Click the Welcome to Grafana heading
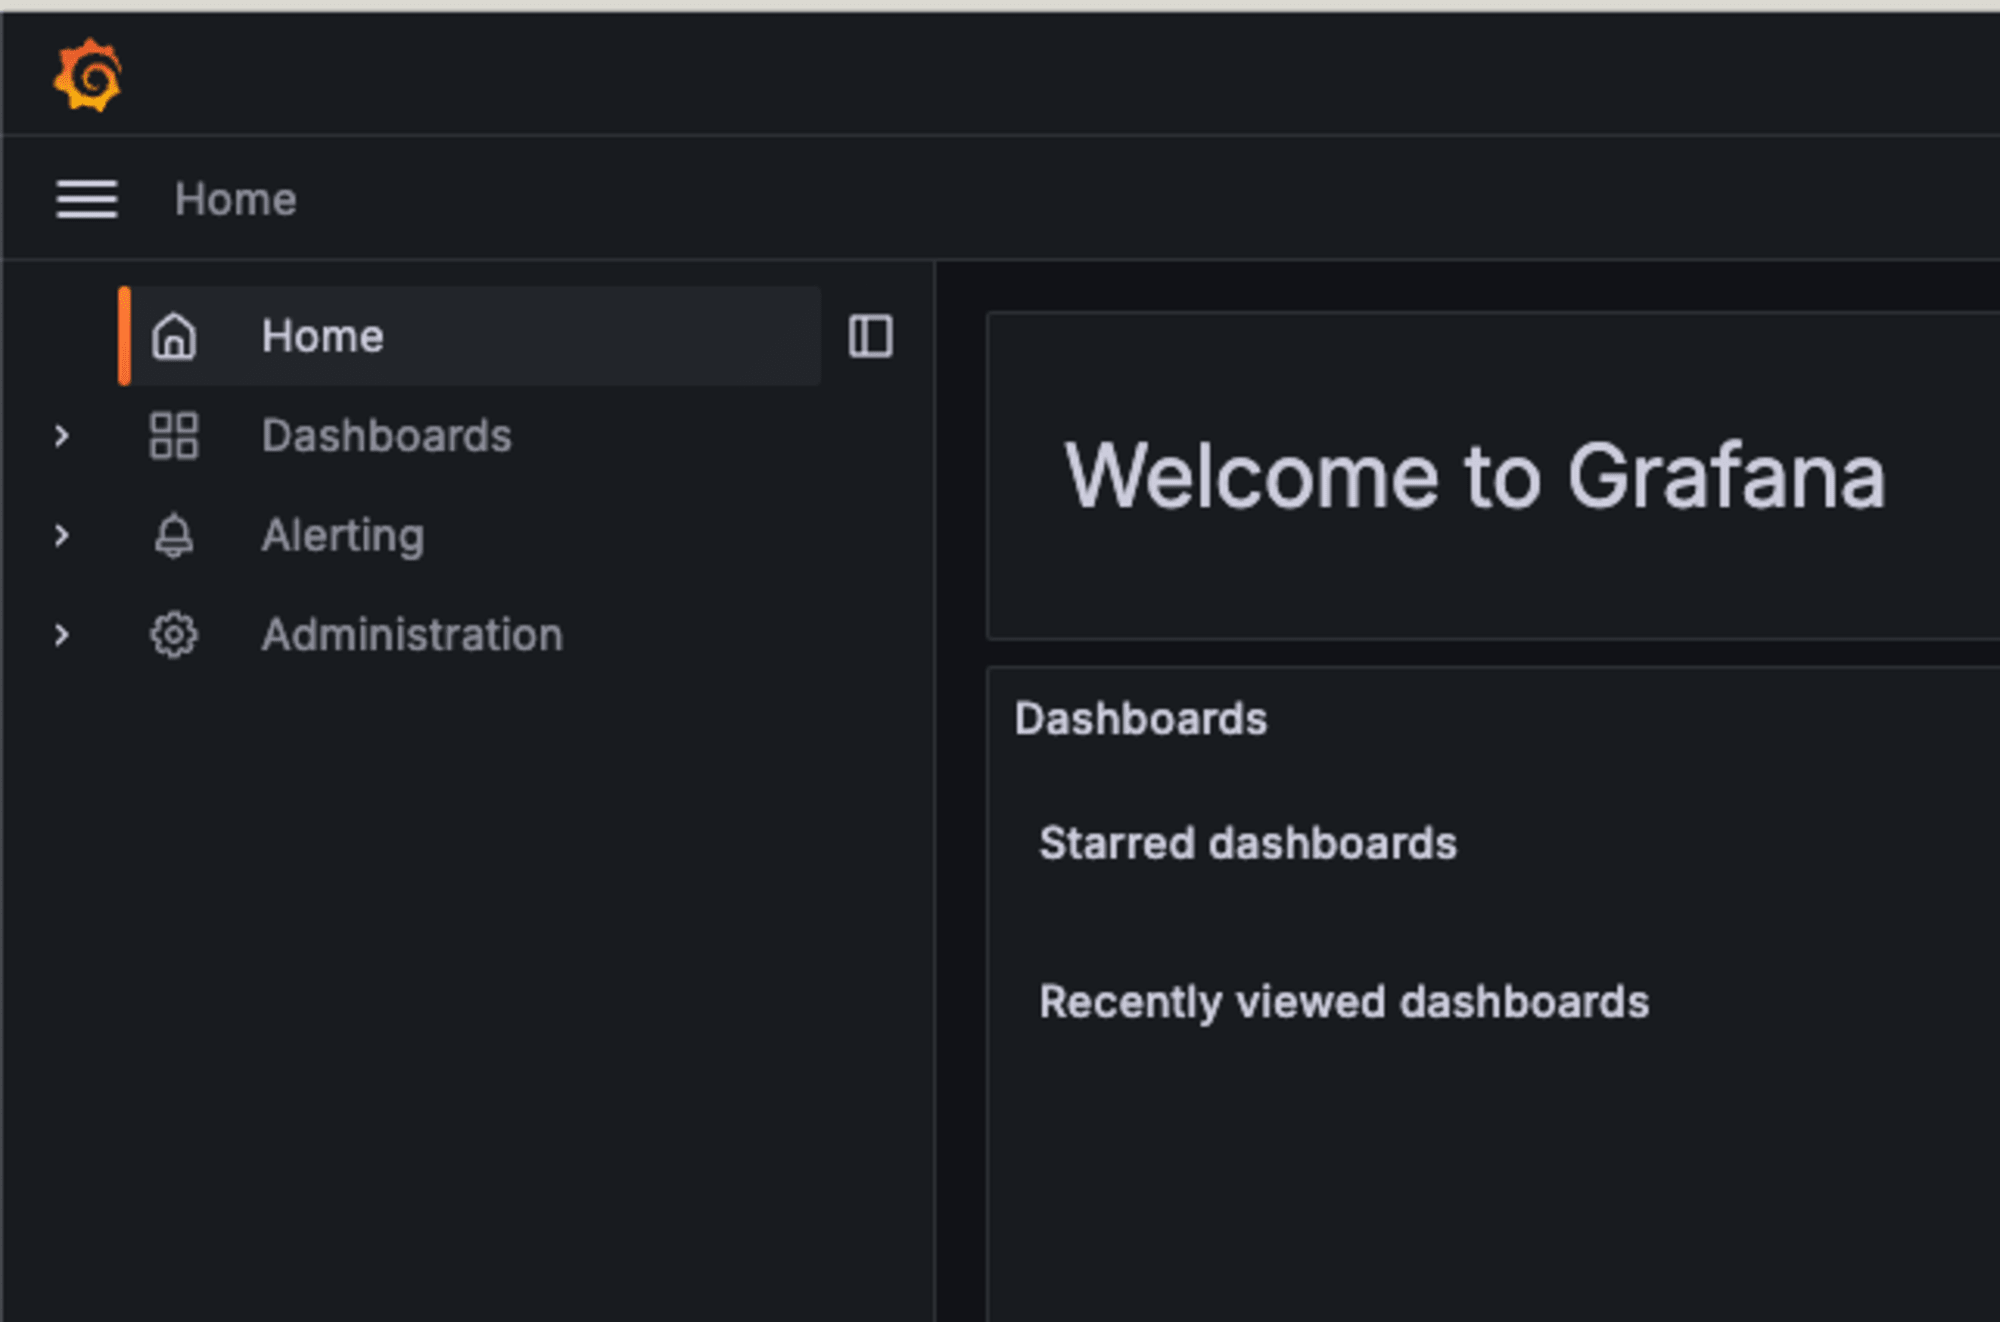Viewport: 2000px width, 1322px height. point(1476,476)
